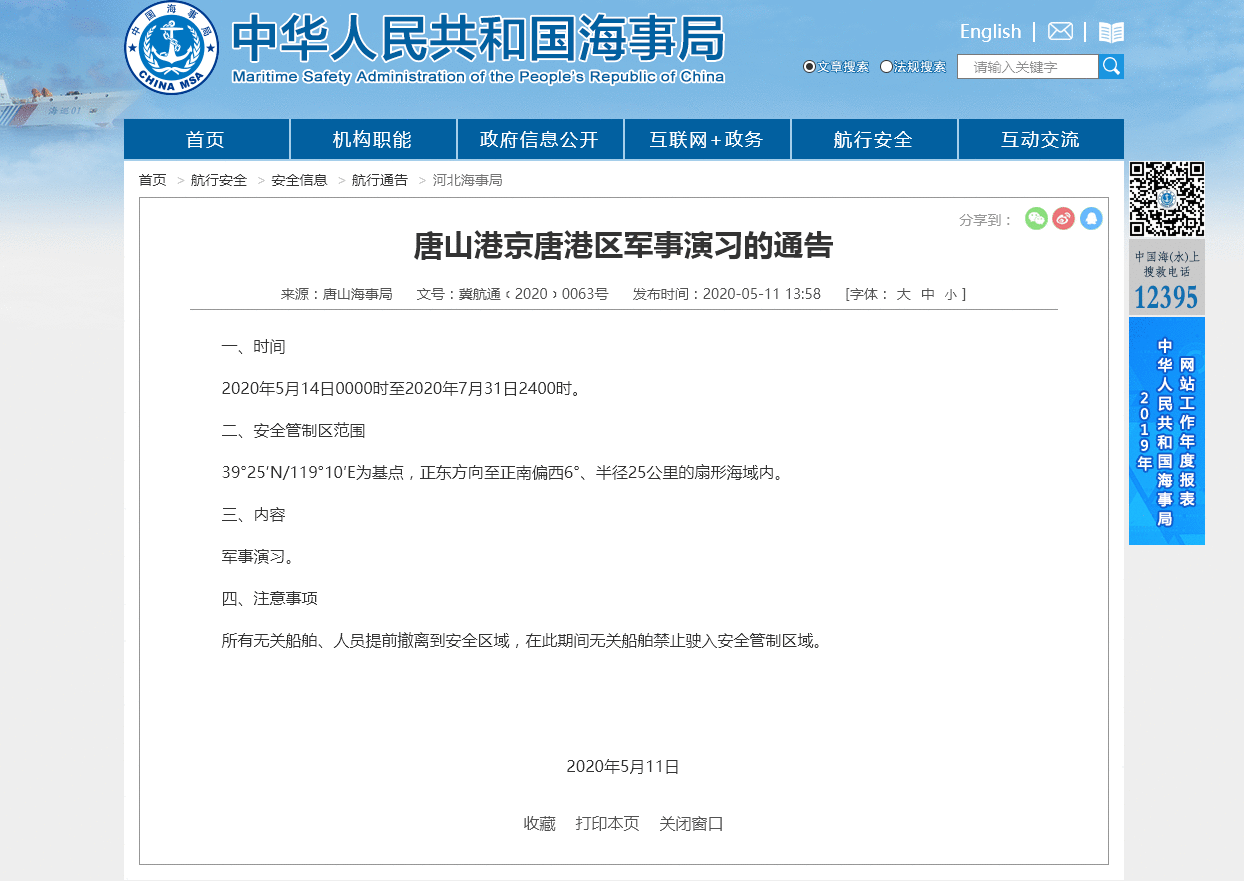Viewport: 1244px width, 881px height.
Task: Scan entry: click the QR code image
Action: point(1166,199)
